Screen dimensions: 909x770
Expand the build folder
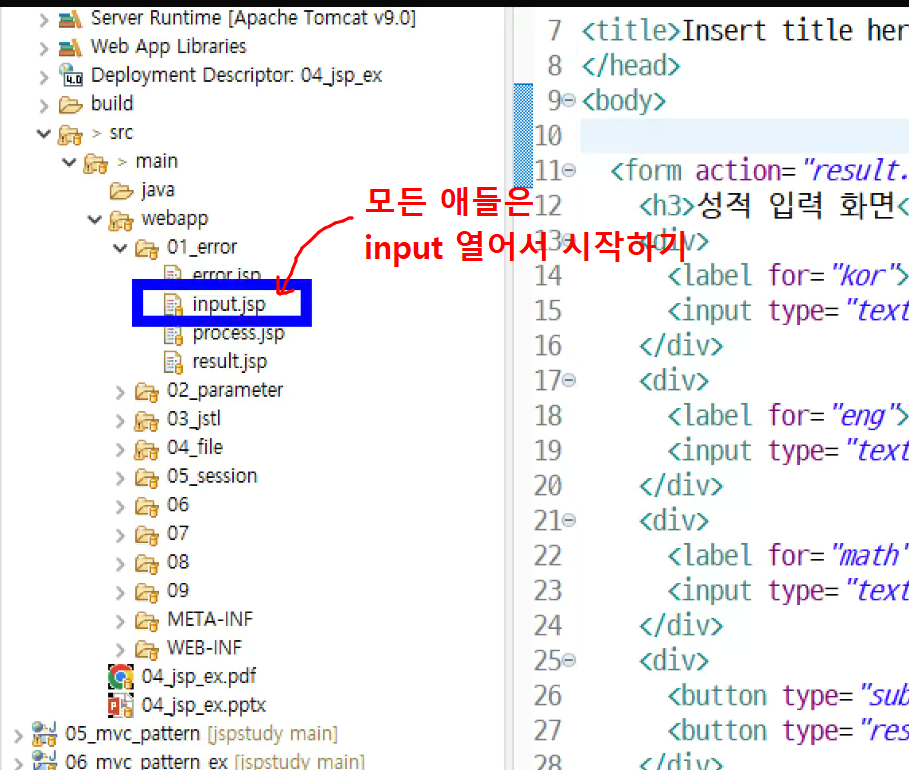[x=43, y=106]
